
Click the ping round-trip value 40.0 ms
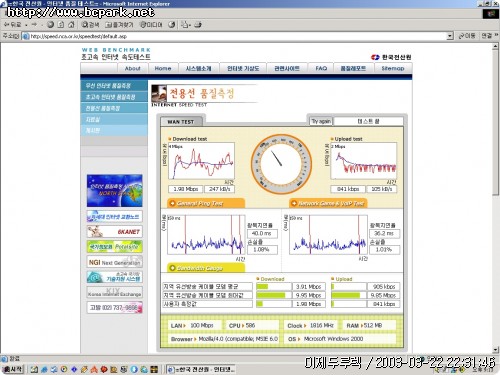click(262, 234)
